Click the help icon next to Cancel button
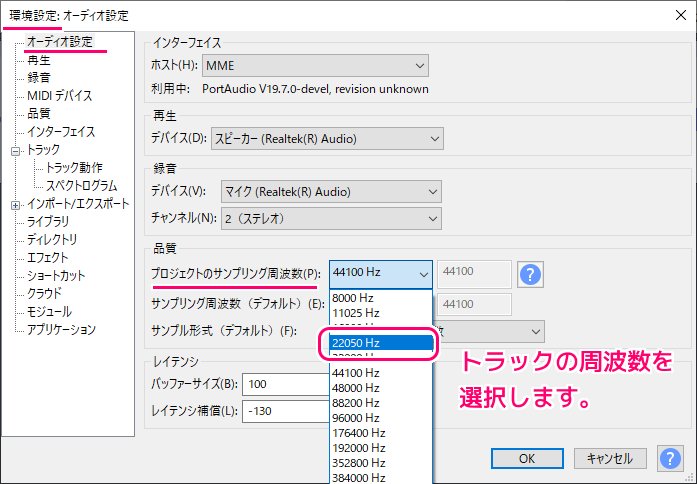 pyautogui.click(x=669, y=458)
